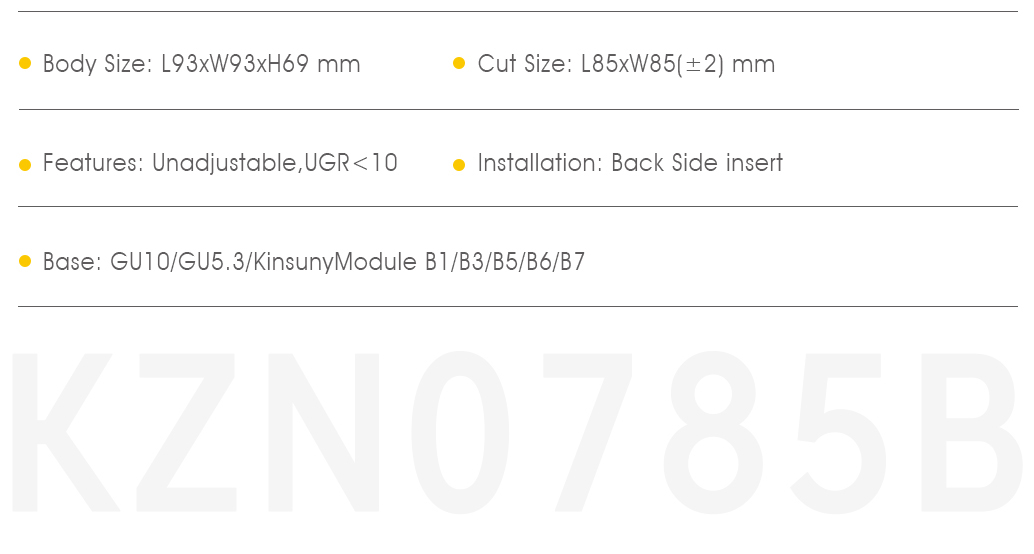
Task: Click the yellow bullet next to Base
Action: tap(25, 261)
